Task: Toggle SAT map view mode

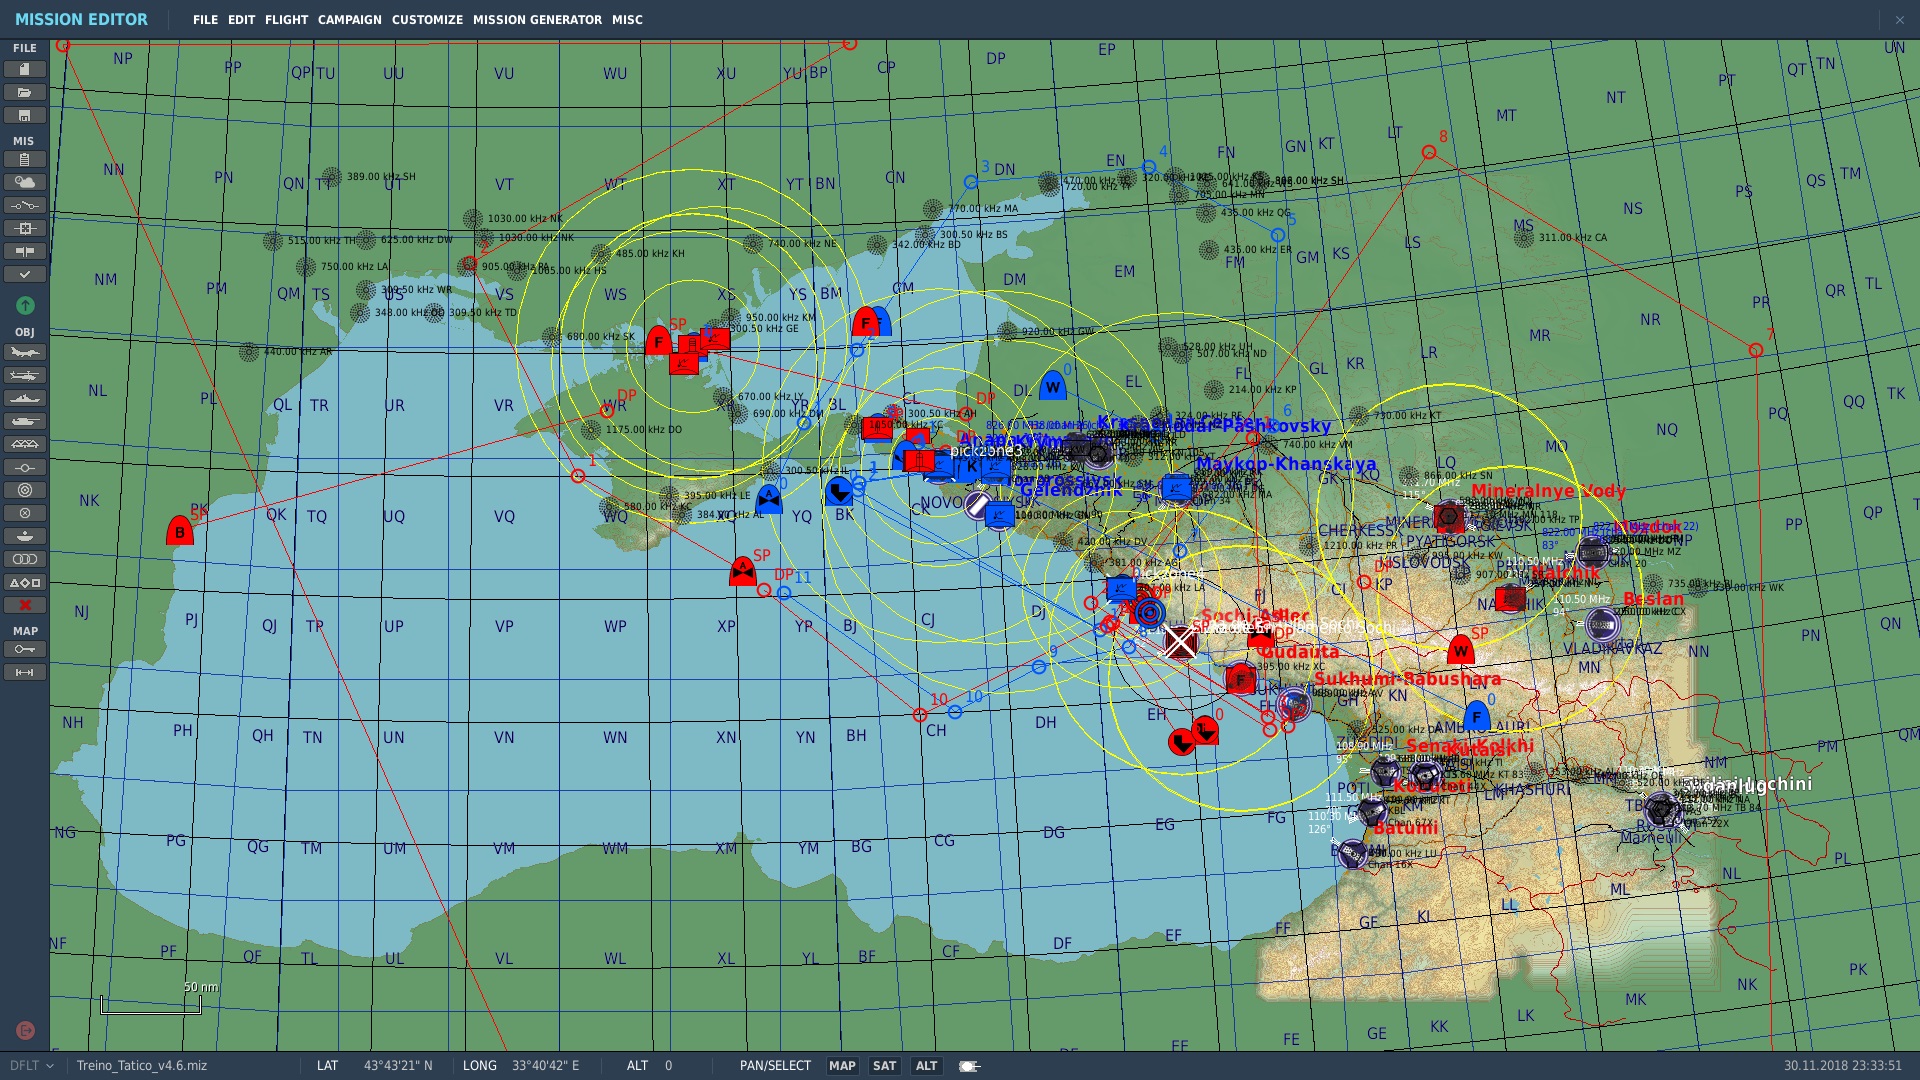Action: coord(884,1066)
